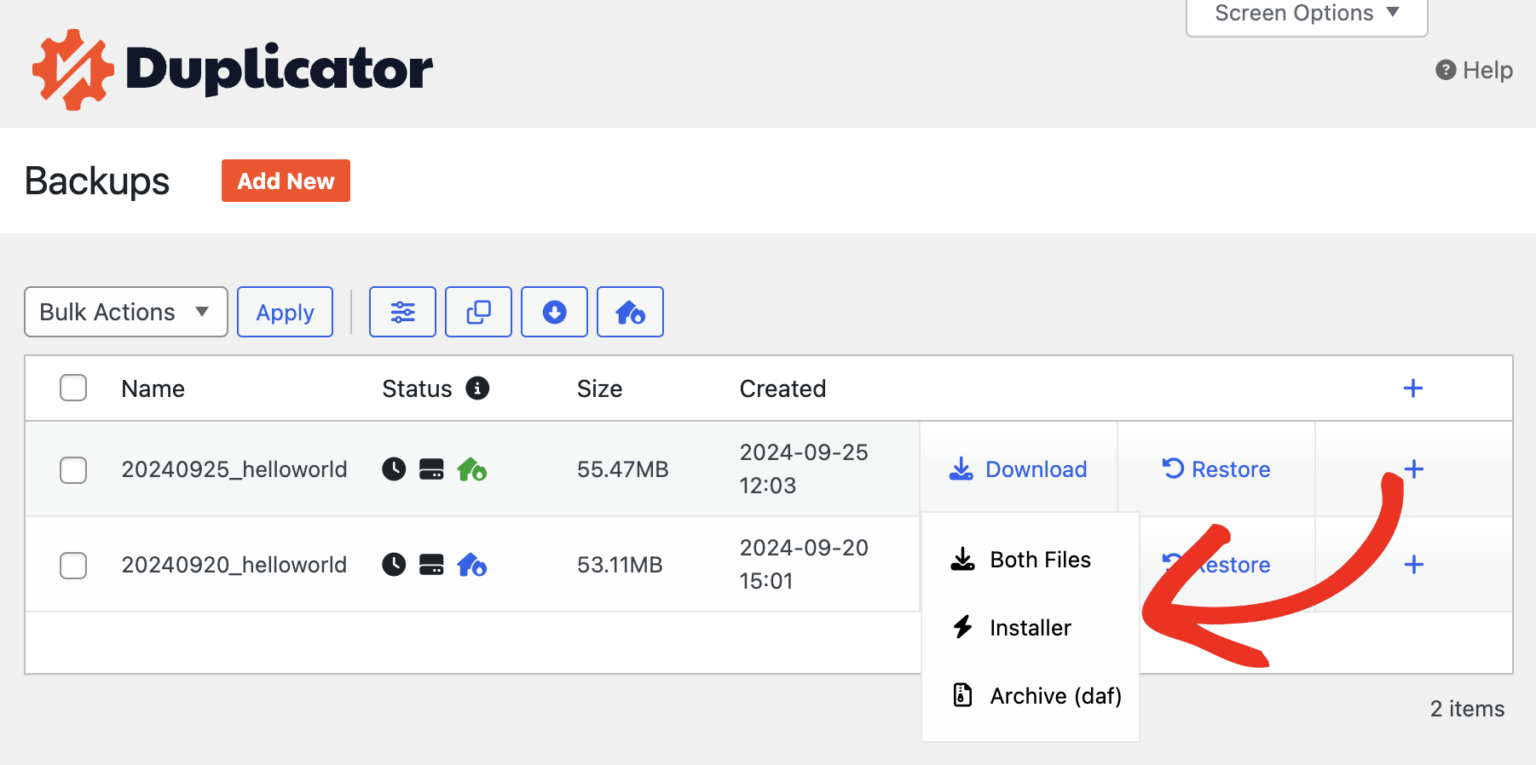Open the Bulk Actions dropdown
Viewport: 1536px width, 765px height.
[125, 312]
